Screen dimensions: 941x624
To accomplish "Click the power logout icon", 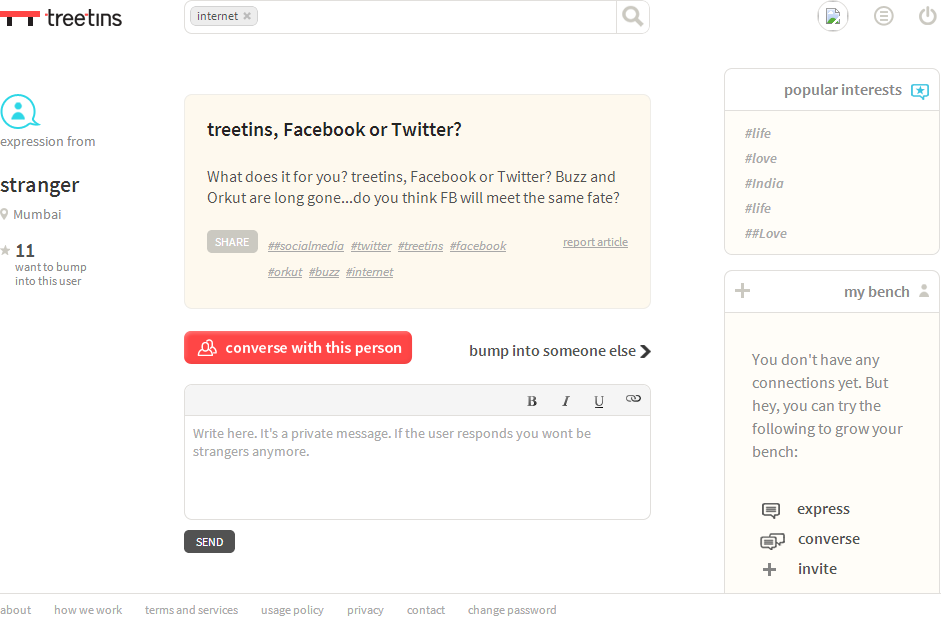I will pyautogui.click(x=927, y=16).
